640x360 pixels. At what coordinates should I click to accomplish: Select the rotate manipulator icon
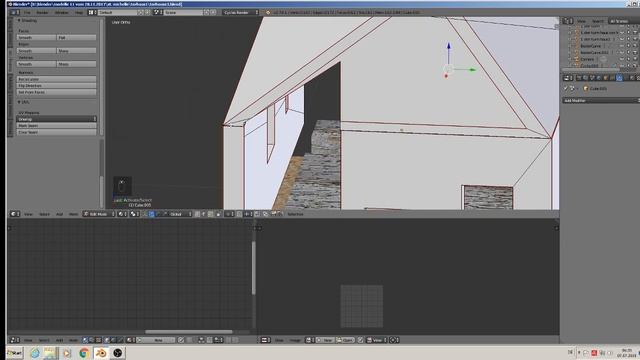click(158, 214)
